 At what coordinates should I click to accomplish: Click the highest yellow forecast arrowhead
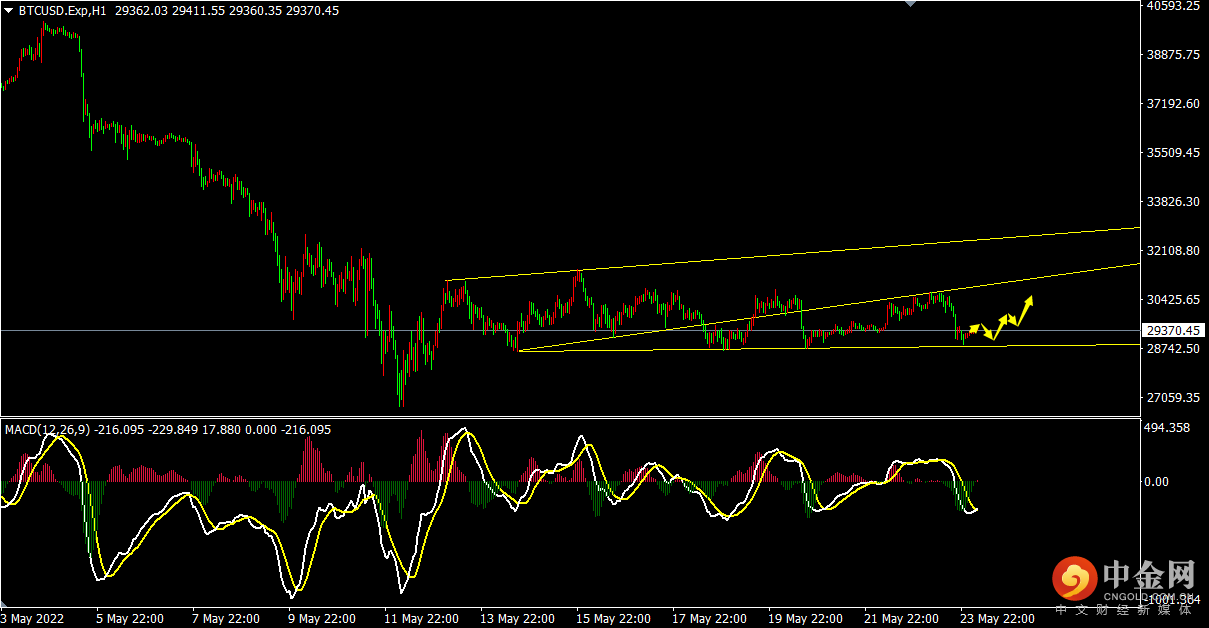pyautogui.click(x=1029, y=299)
